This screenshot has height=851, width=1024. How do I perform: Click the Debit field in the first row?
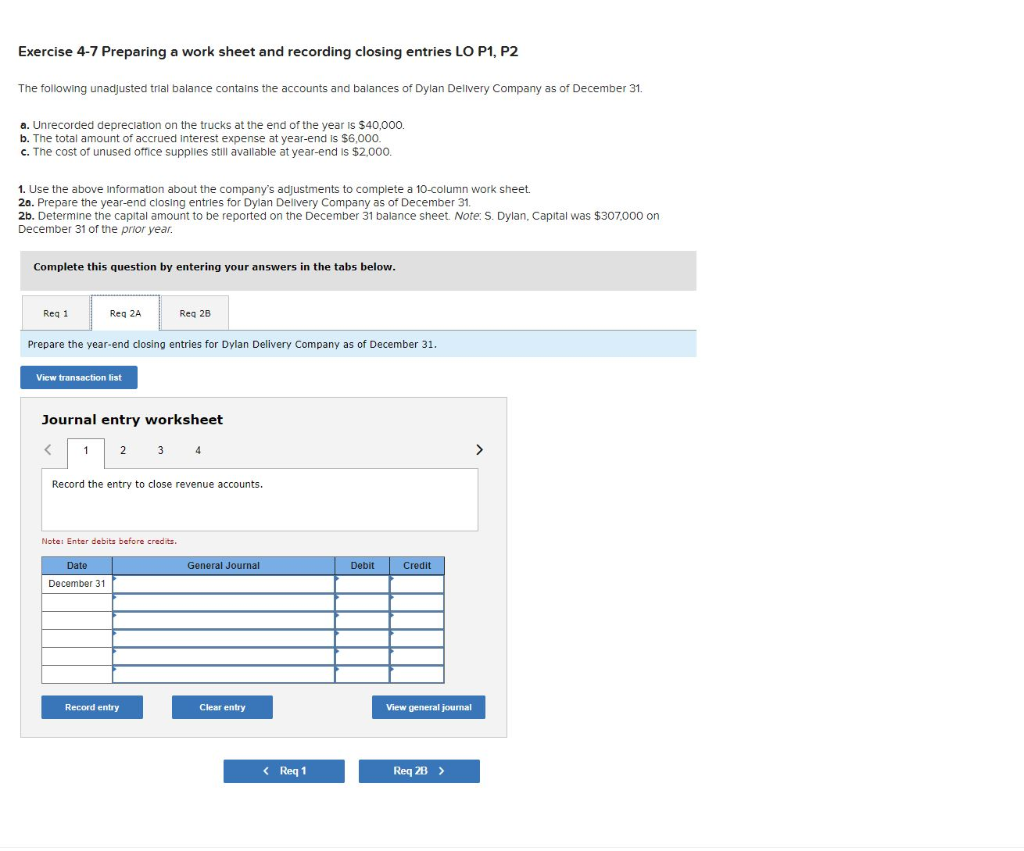point(362,583)
